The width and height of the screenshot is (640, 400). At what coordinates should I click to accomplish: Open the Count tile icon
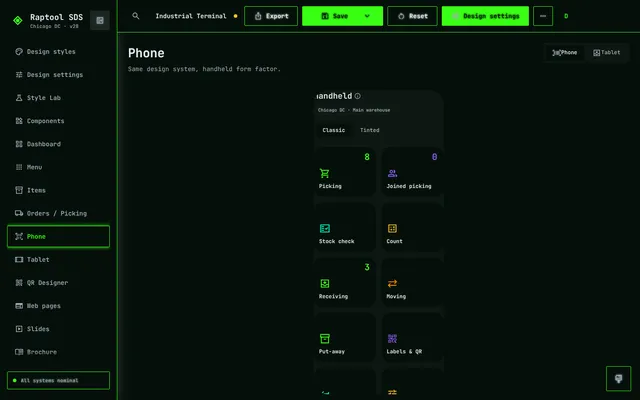tap(392, 228)
